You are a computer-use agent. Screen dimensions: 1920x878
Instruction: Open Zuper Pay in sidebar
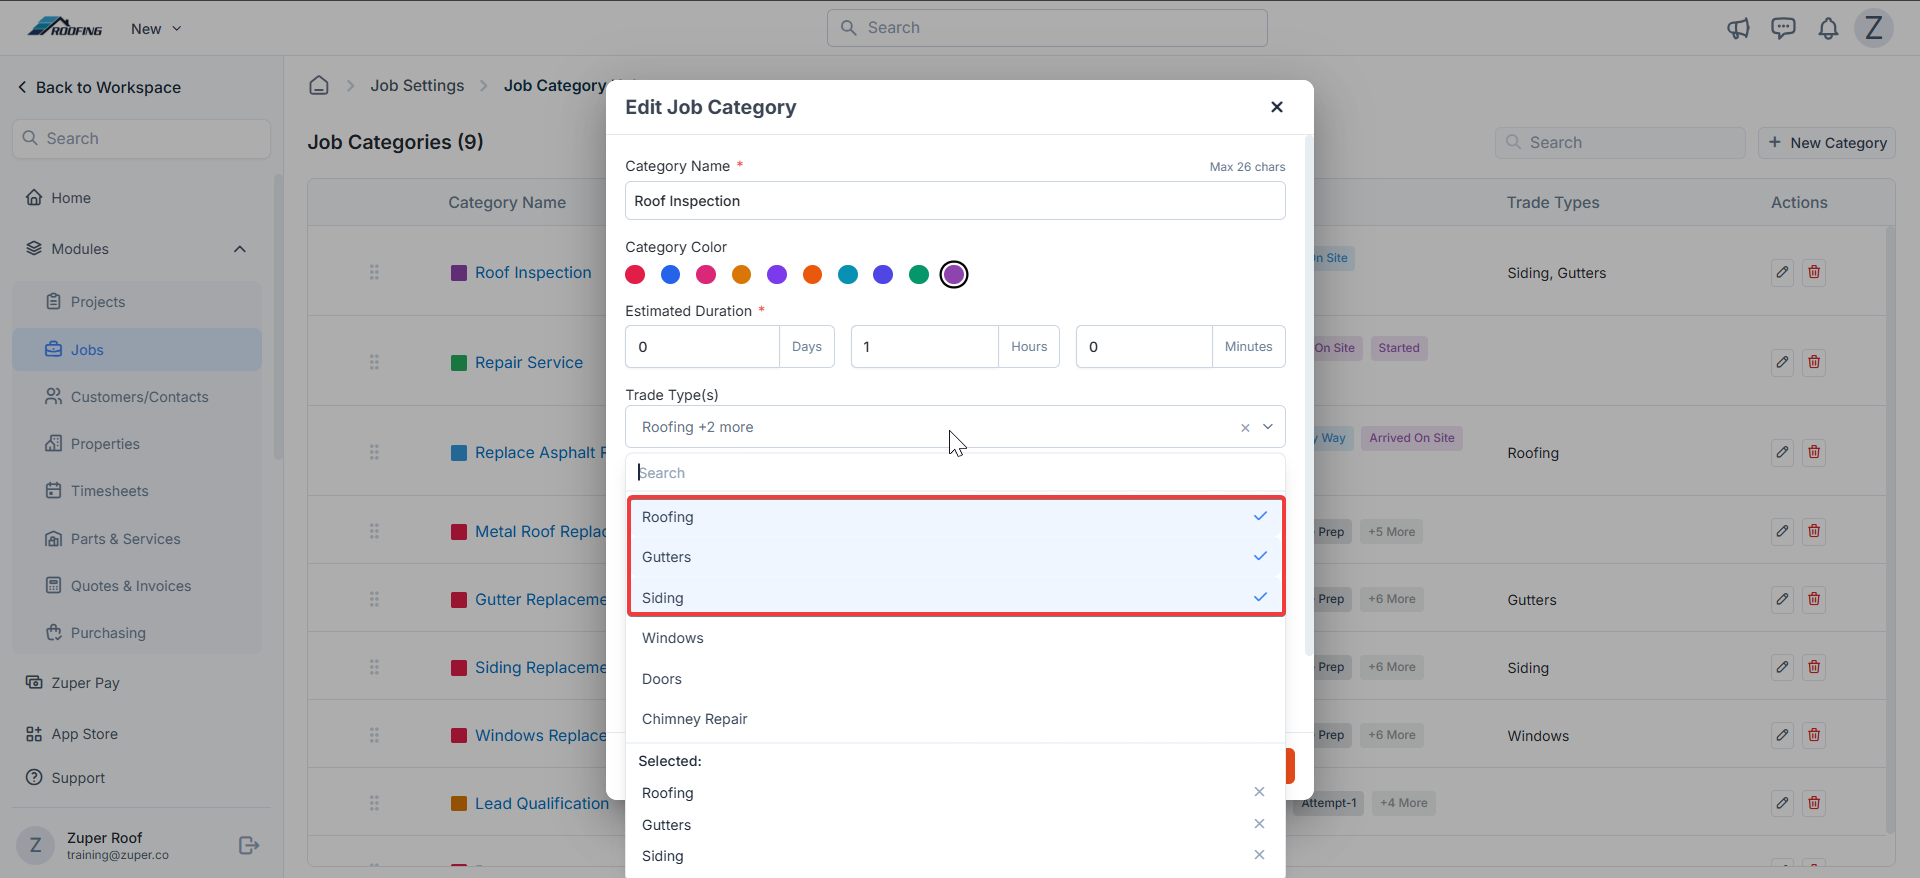(x=85, y=683)
